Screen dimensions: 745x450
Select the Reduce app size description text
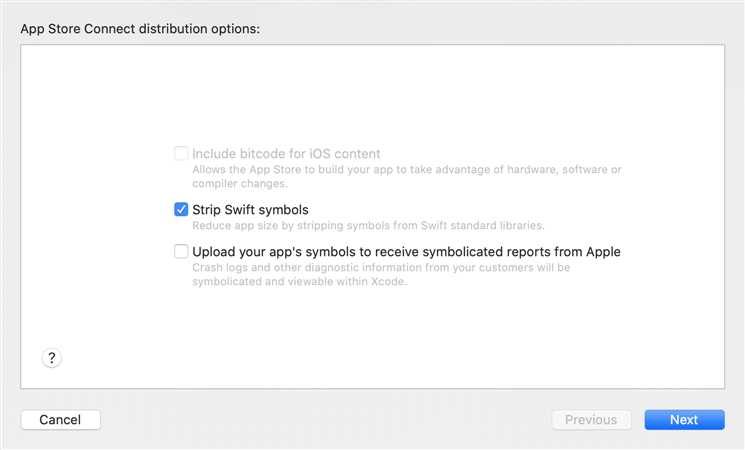click(368, 225)
